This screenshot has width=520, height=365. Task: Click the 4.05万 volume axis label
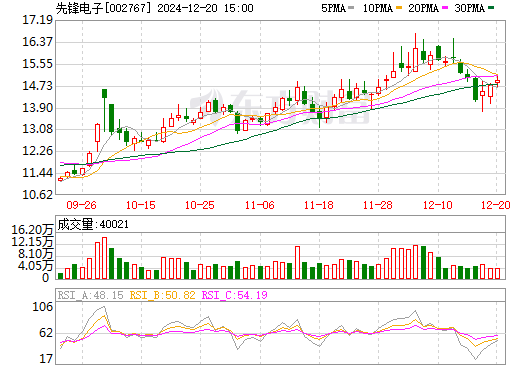tap(36, 266)
